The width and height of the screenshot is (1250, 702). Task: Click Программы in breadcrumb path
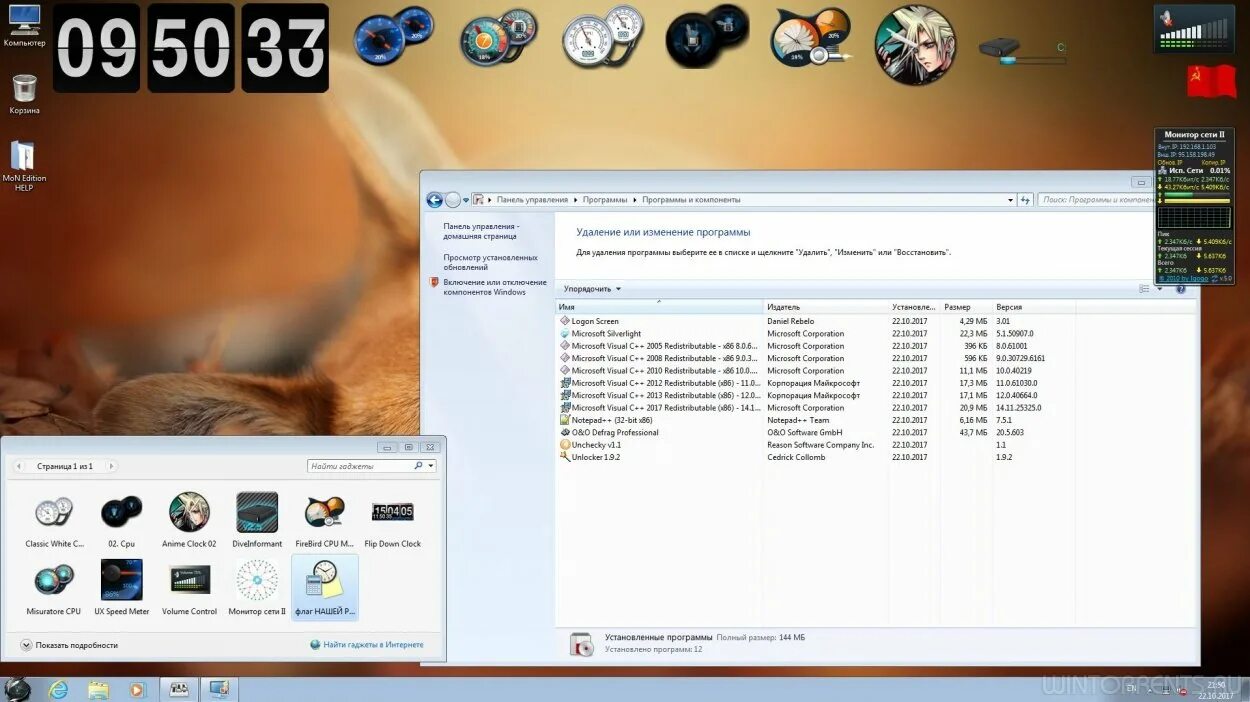click(605, 200)
